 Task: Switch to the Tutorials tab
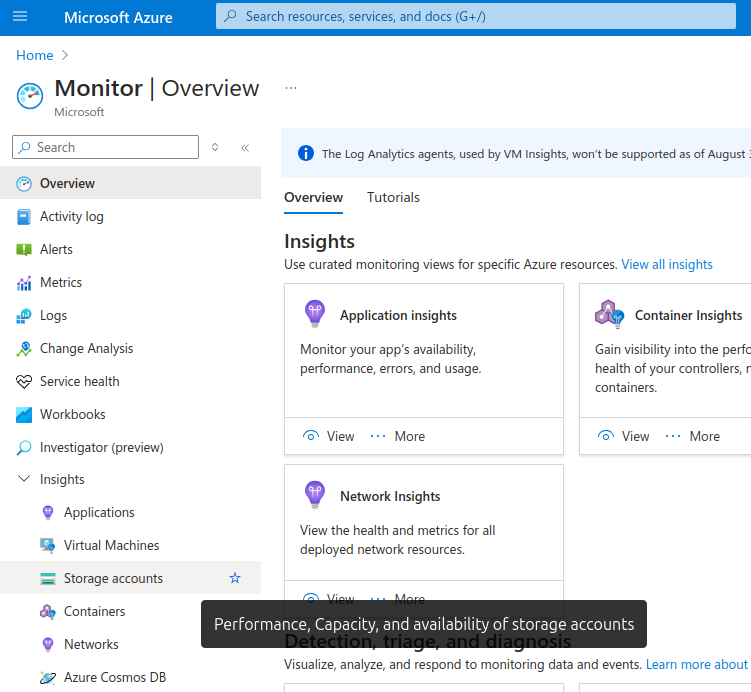[x=393, y=197]
